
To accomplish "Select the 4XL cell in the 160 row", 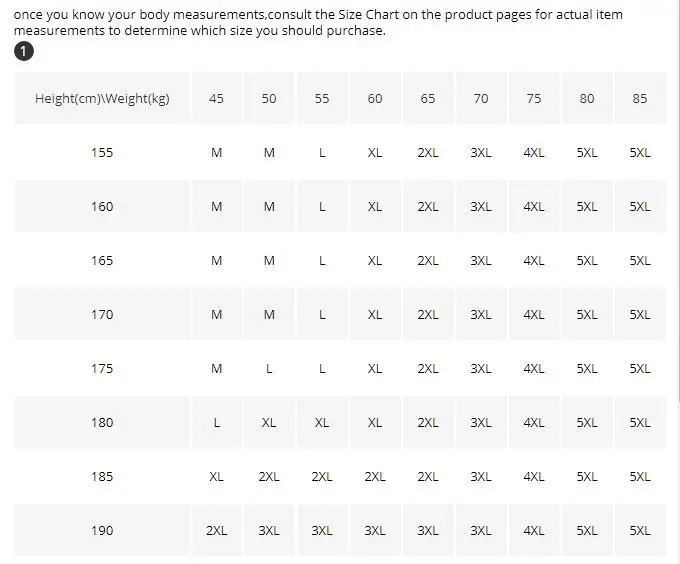I will (534, 207).
